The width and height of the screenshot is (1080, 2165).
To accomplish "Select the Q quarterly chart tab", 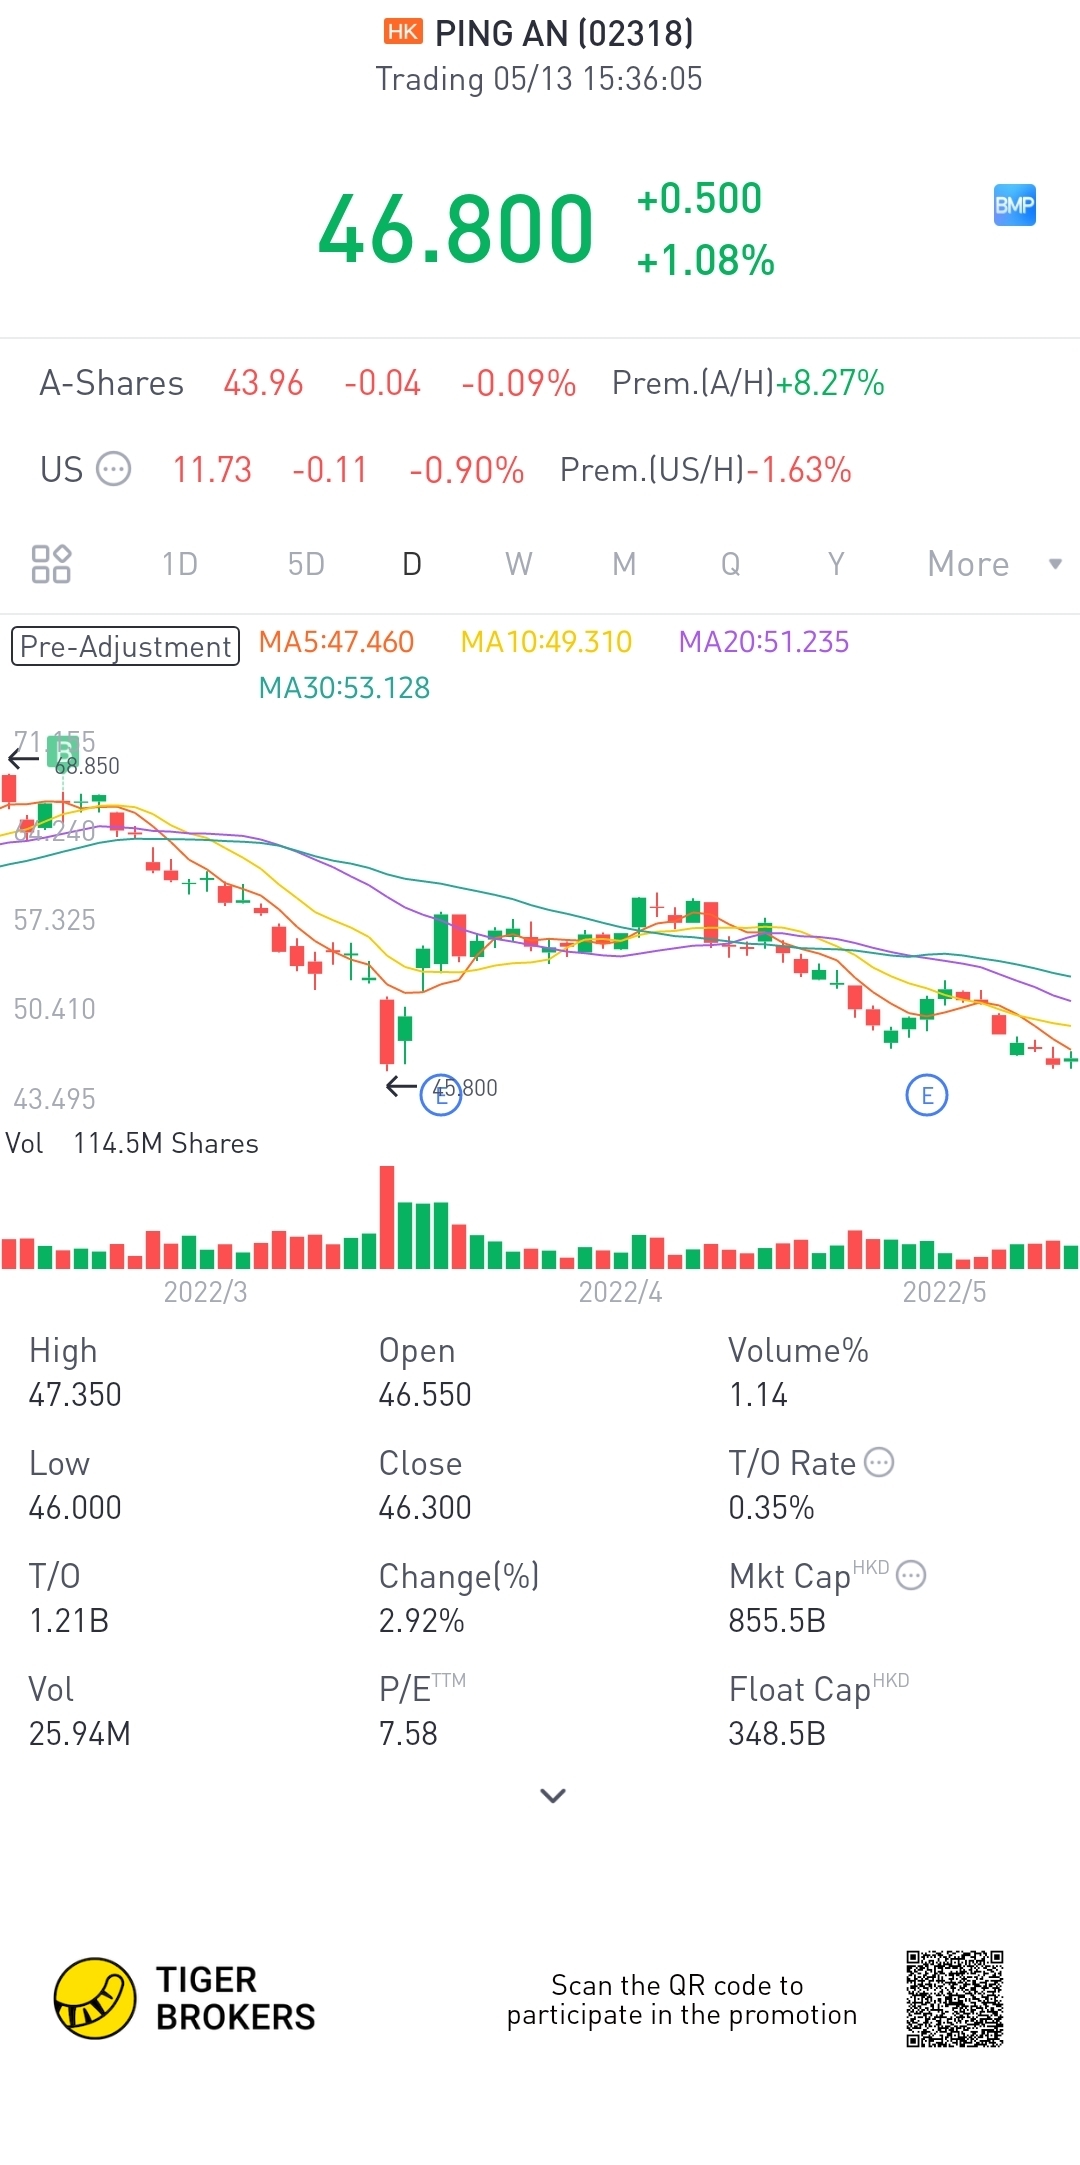I will [731, 564].
